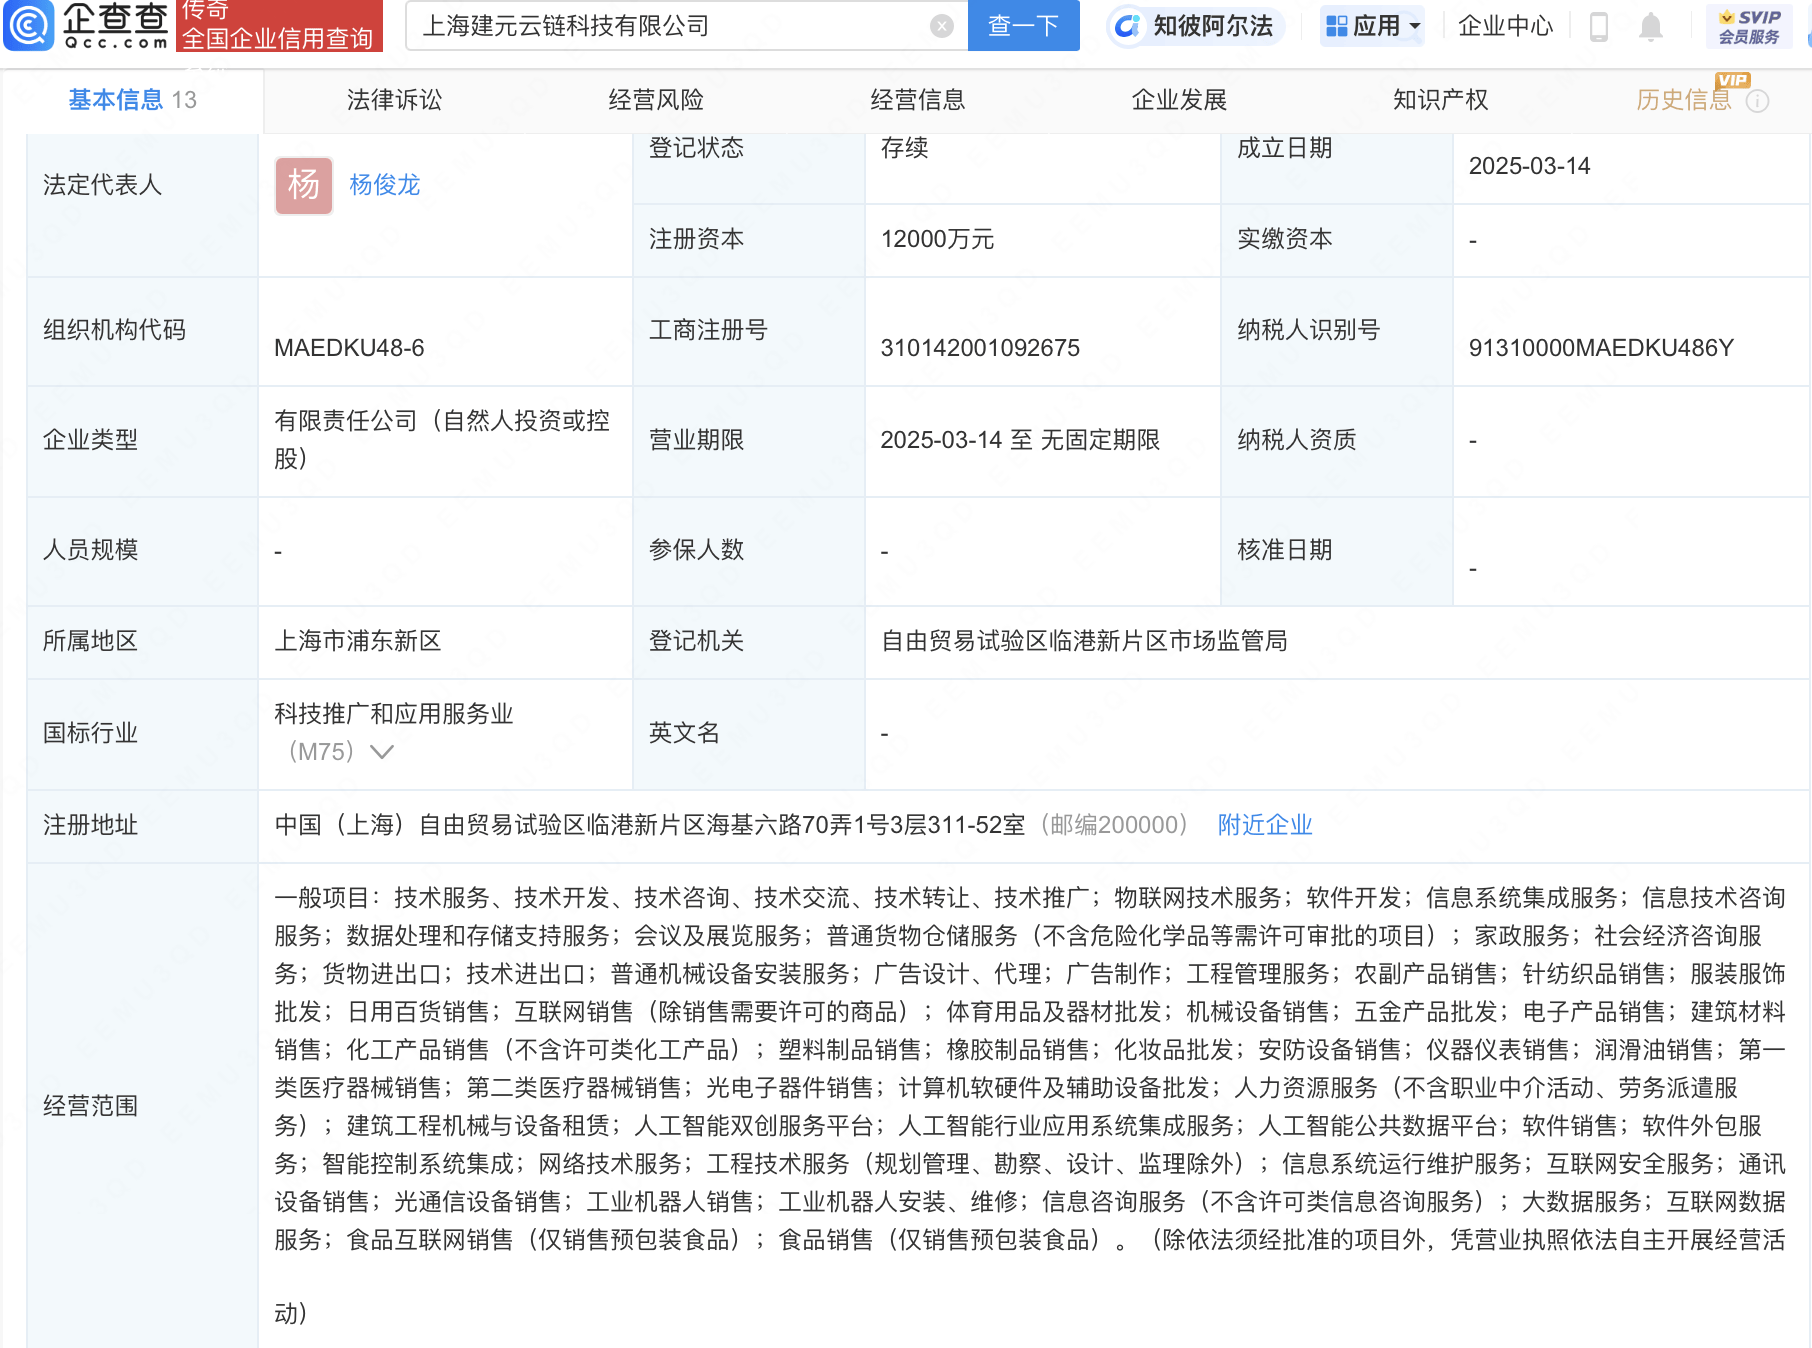Image resolution: width=1812 pixels, height=1348 pixels.
Task: Click the 附近企业 link
Action: pyautogui.click(x=1265, y=825)
